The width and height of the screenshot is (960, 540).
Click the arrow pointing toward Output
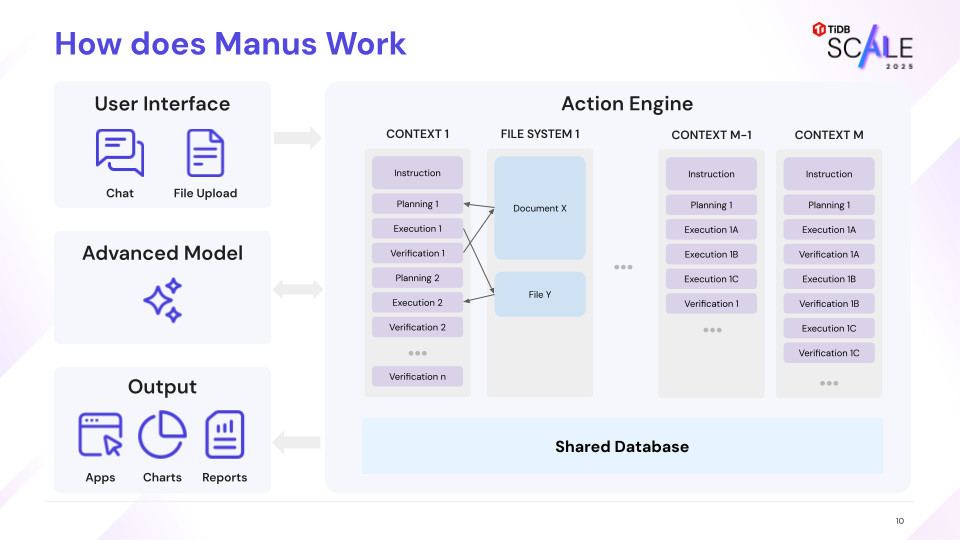pos(298,441)
